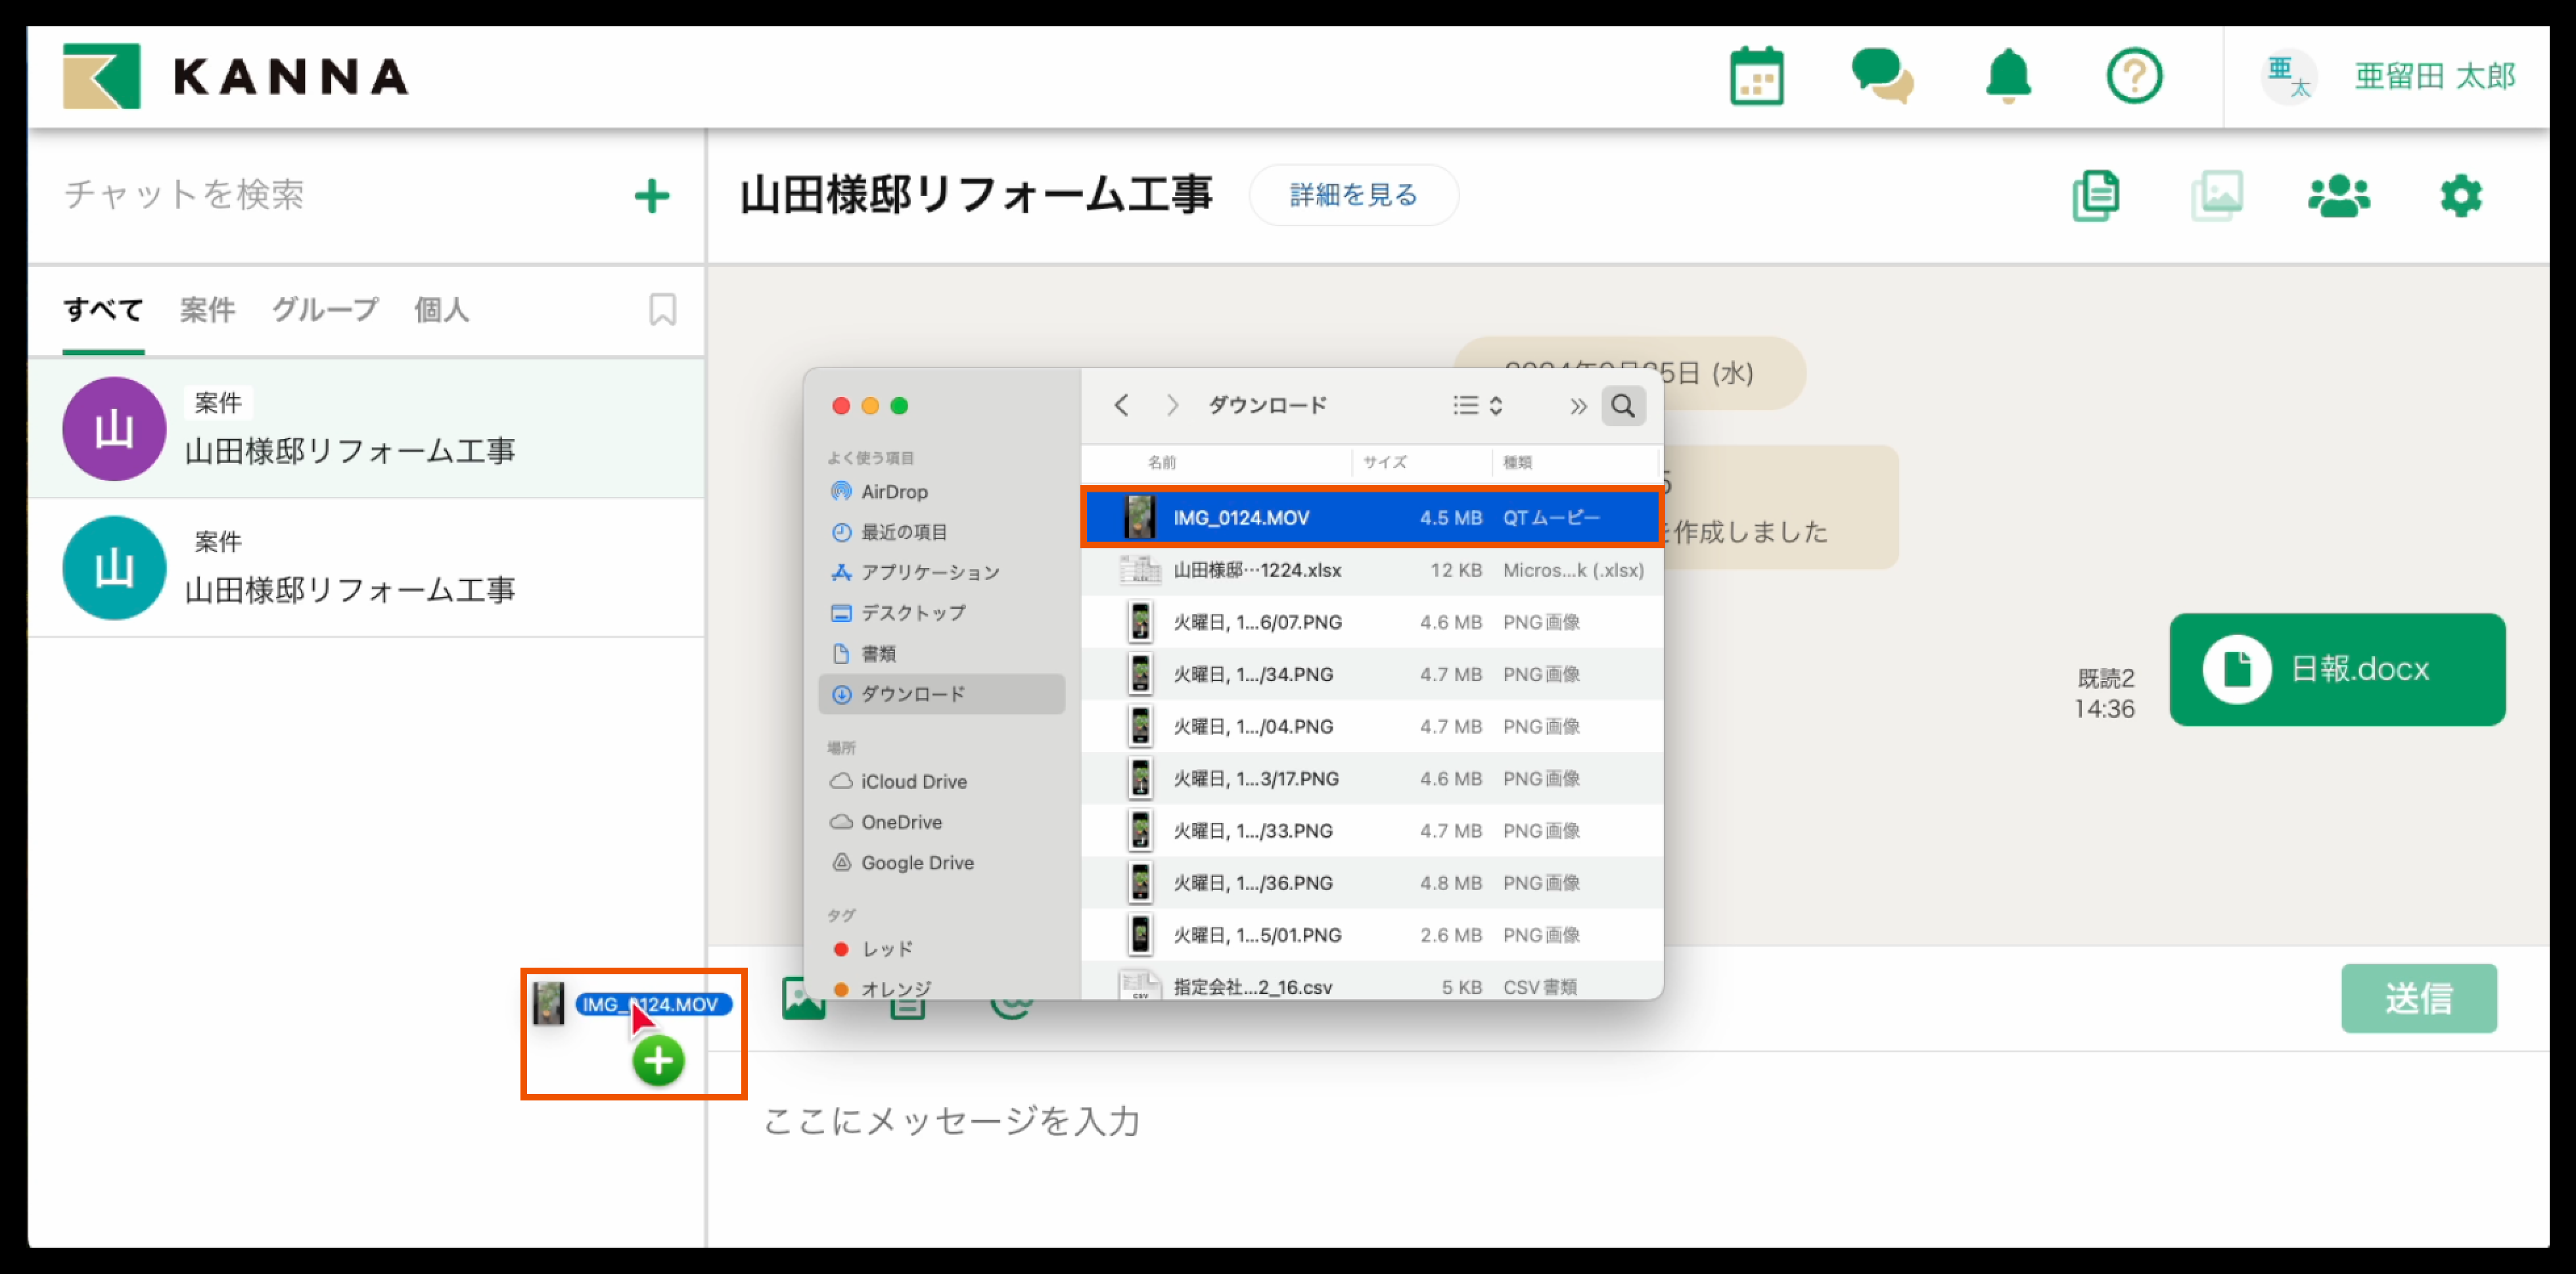Open the photo gallery icon
The image size is (2576, 1274).
point(2217,195)
